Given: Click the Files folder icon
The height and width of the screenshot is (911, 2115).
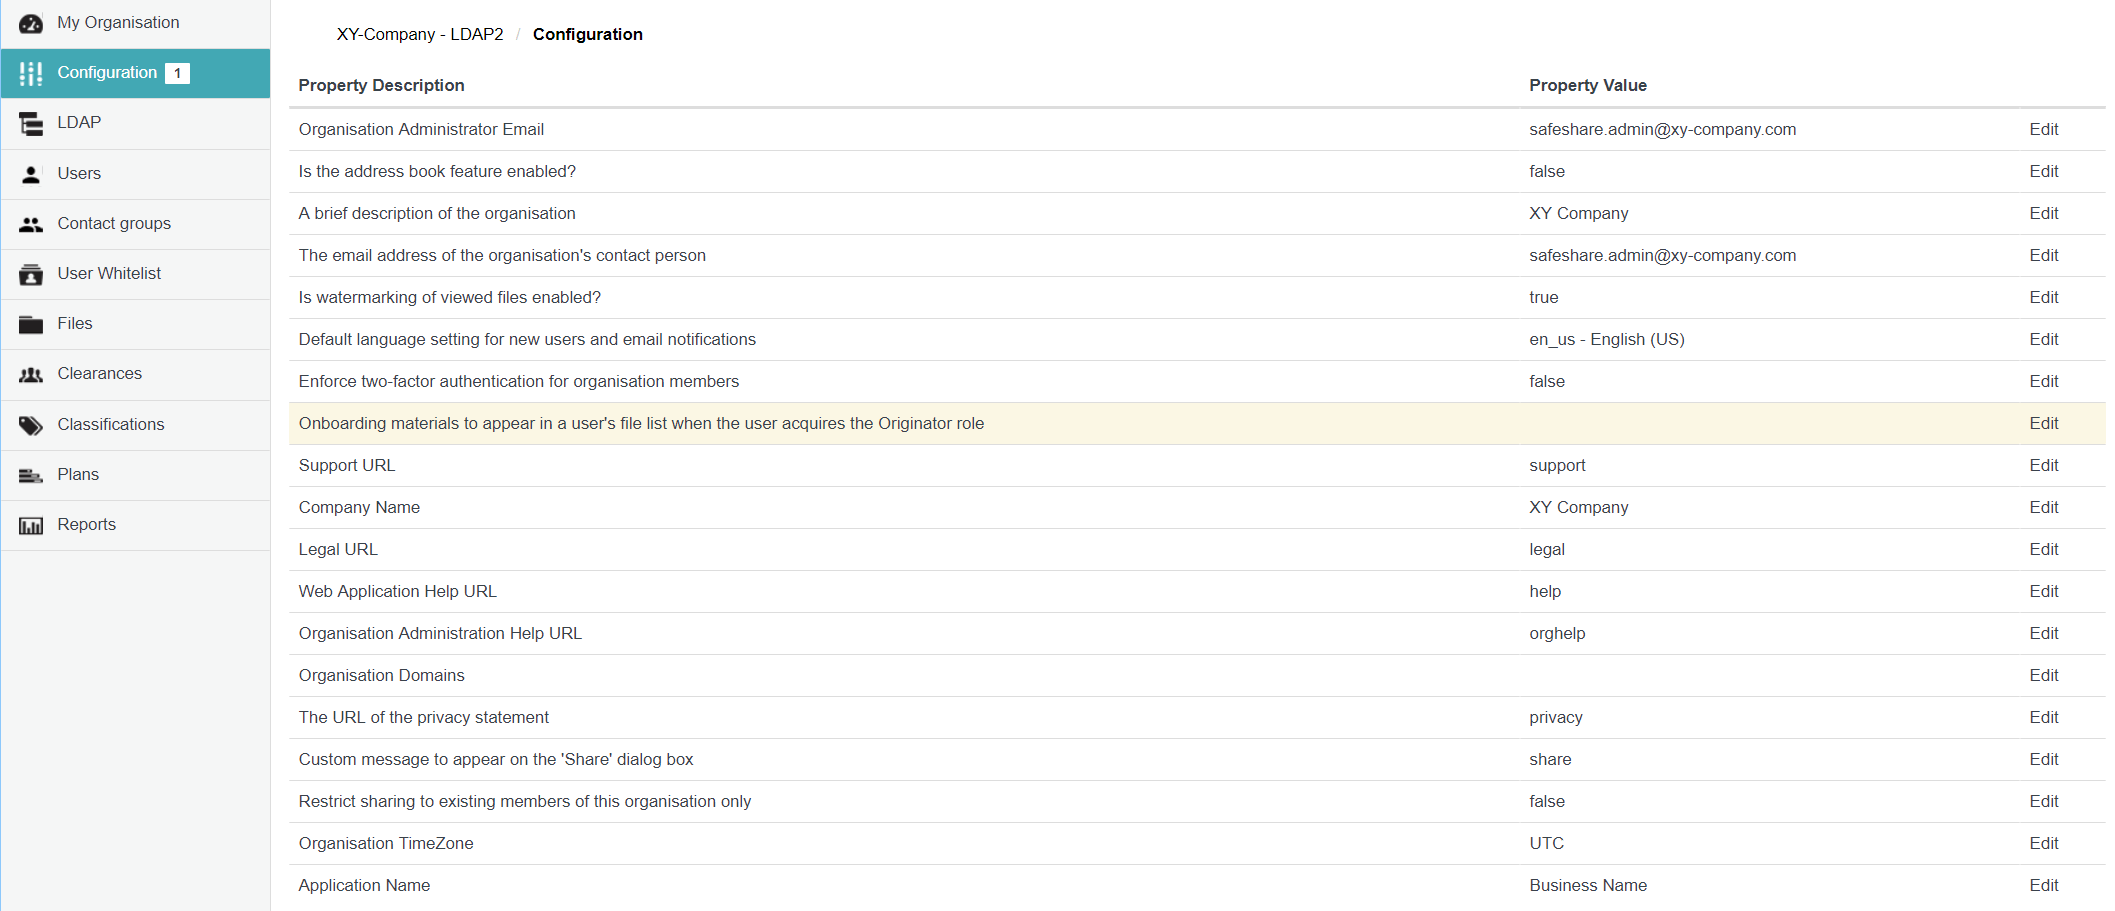Looking at the screenshot, I should [x=31, y=324].
